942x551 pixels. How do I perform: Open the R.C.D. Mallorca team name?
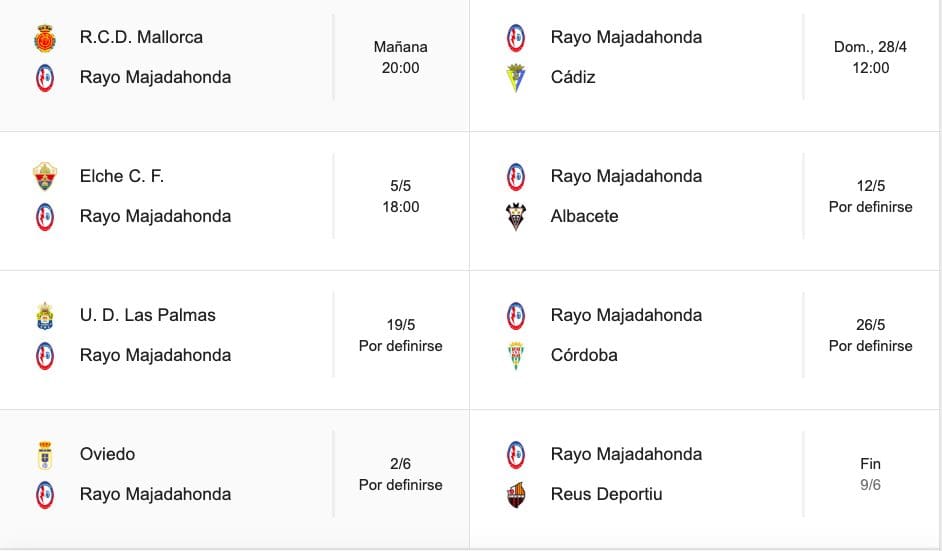coord(141,37)
